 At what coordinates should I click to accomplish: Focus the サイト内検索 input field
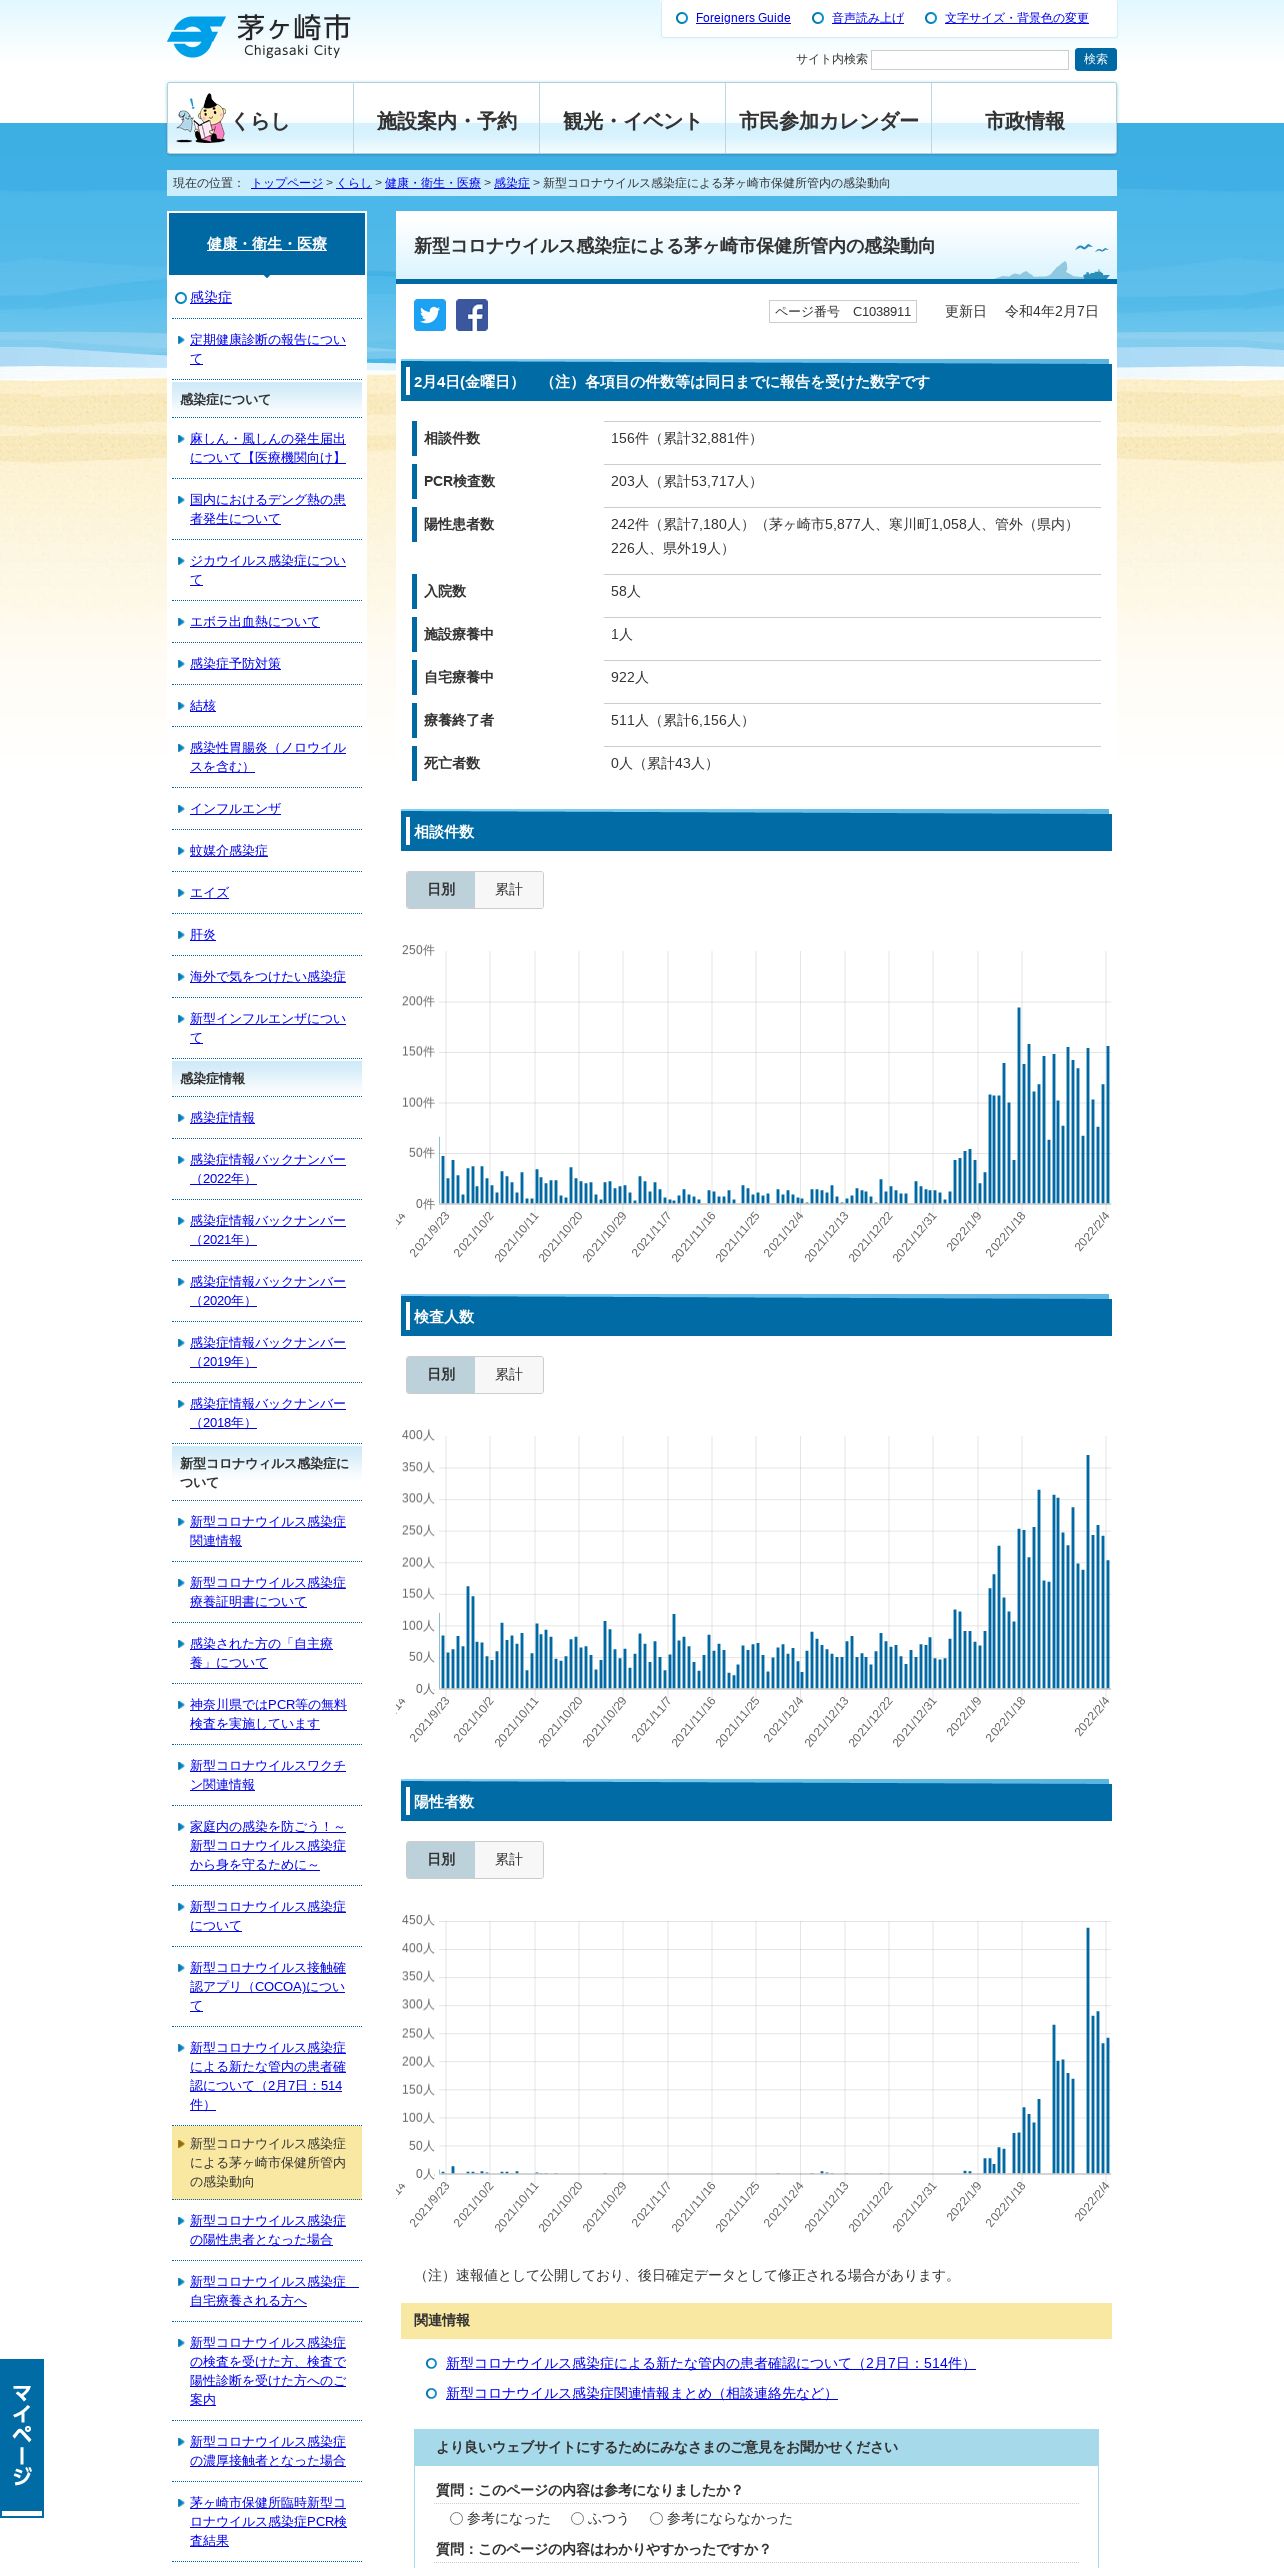click(969, 60)
